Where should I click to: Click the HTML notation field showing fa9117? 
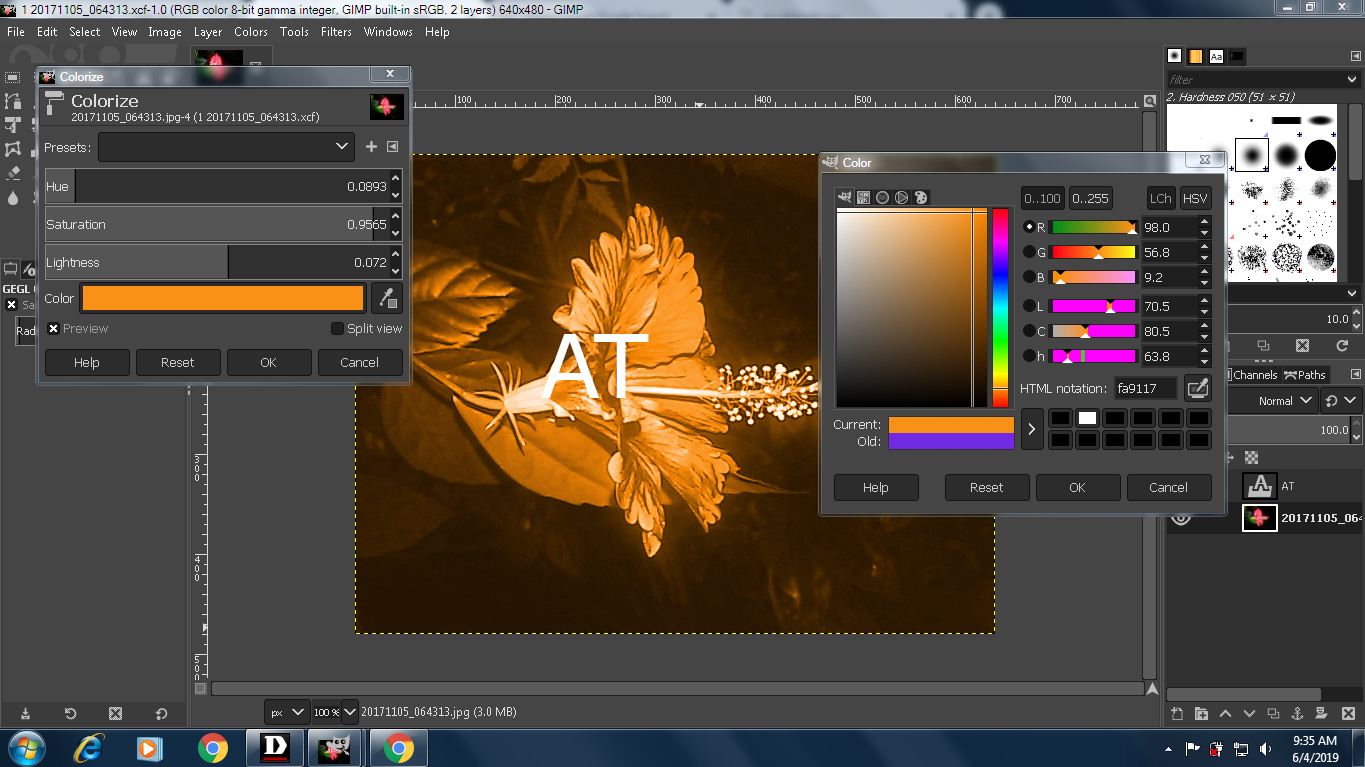pos(1146,388)
